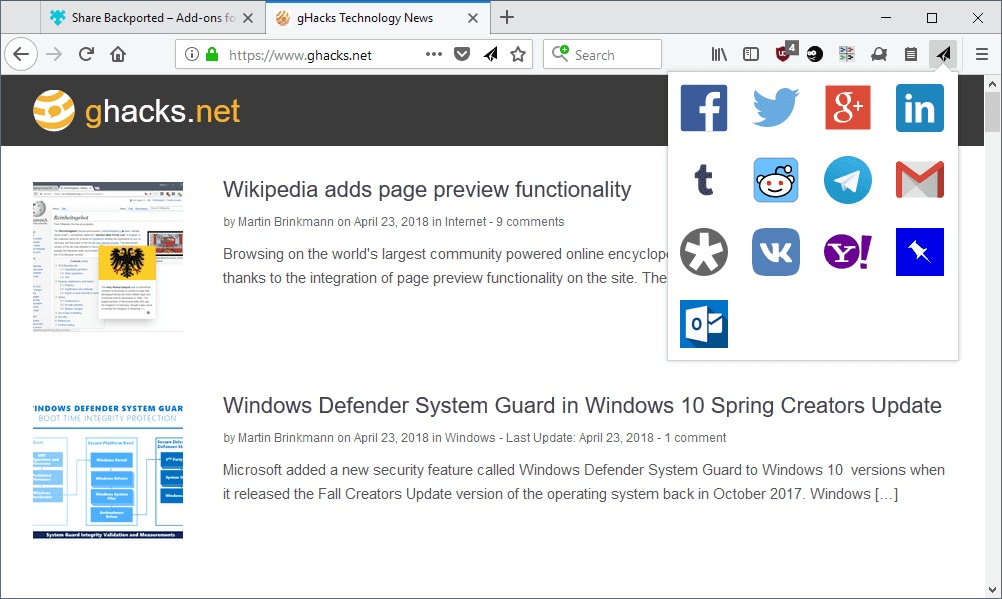Reload the current page
Image resolution: width=1002 pixels, height=599 pixels.
86,54
